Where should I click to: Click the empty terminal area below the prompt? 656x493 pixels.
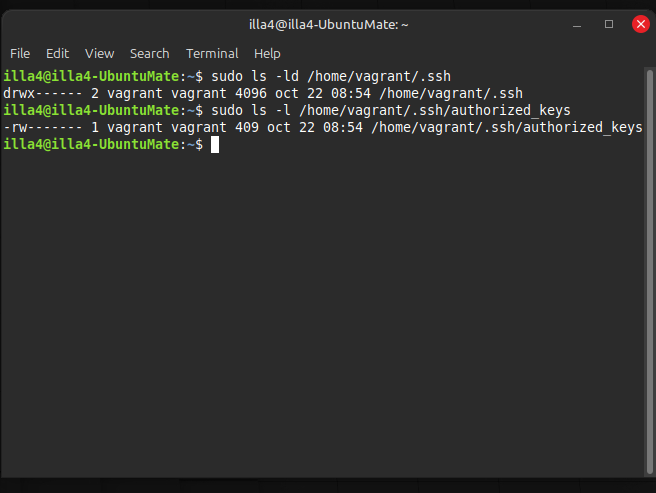[328, 320]
